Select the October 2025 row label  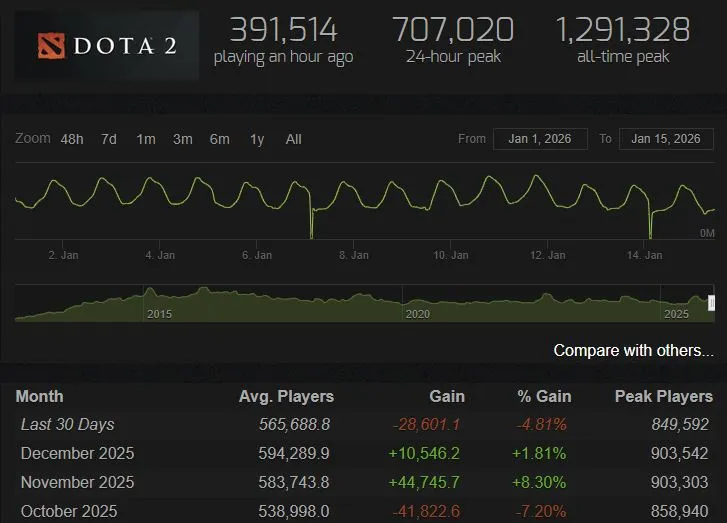69,511
